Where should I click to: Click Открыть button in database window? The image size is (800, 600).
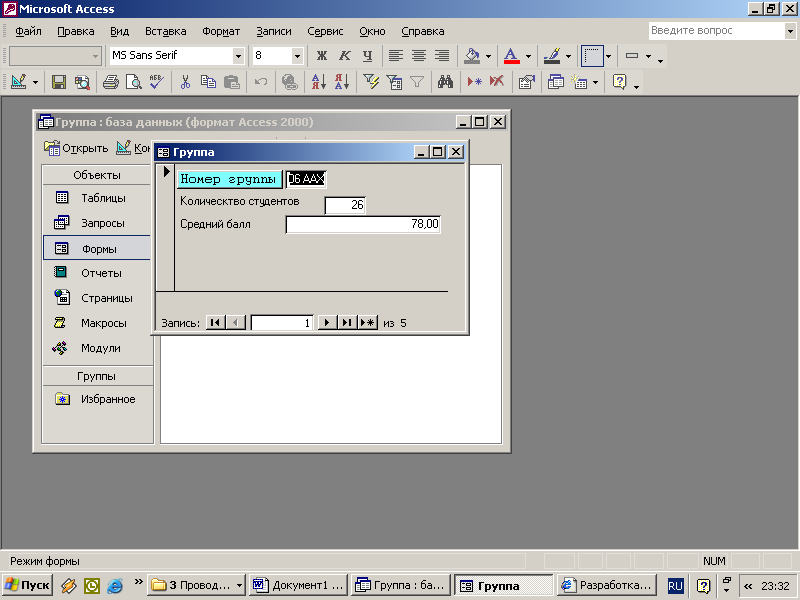77,148
